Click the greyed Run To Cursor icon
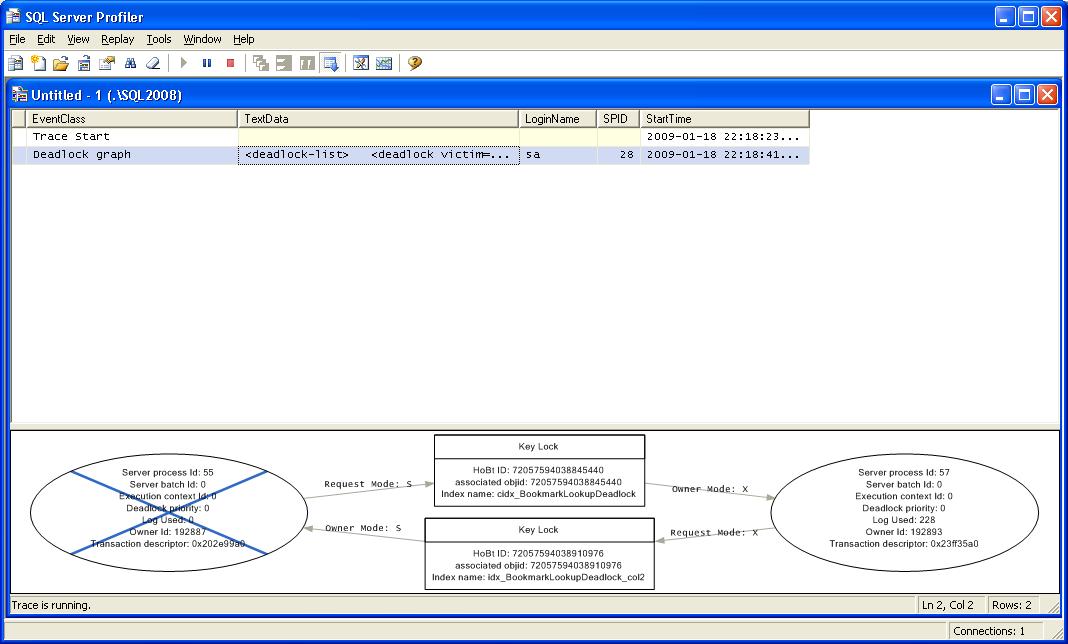The height and width of the screenshot is (644, 1068). [284, 63]
